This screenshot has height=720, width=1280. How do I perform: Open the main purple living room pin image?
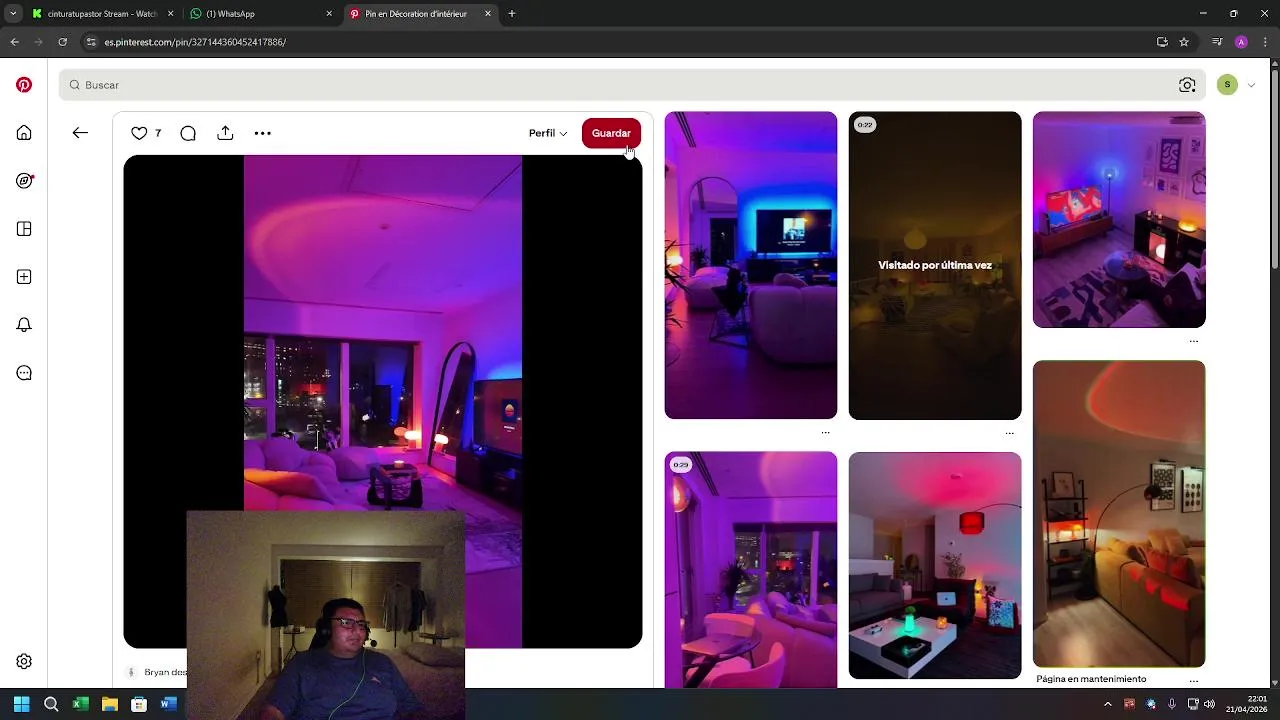point(383,400)
